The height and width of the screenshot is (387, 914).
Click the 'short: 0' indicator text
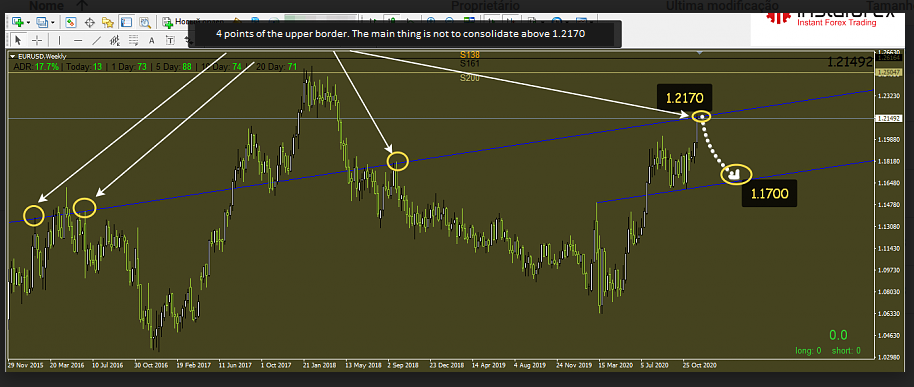[846, 351]
